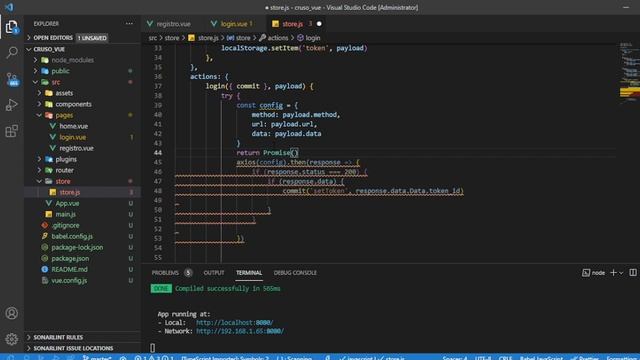Click the src breadcrumb segment
Viewport: 640px width, 360px height.
pos(152,38)
